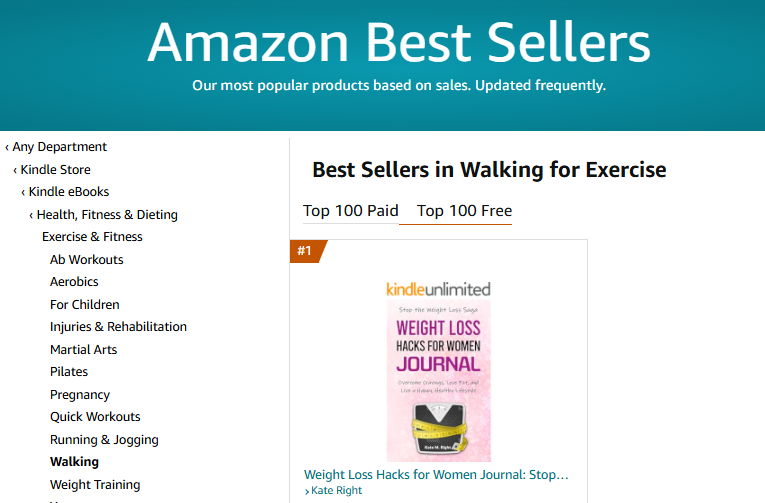Browse the Aerobics category

tap(74, 282)
